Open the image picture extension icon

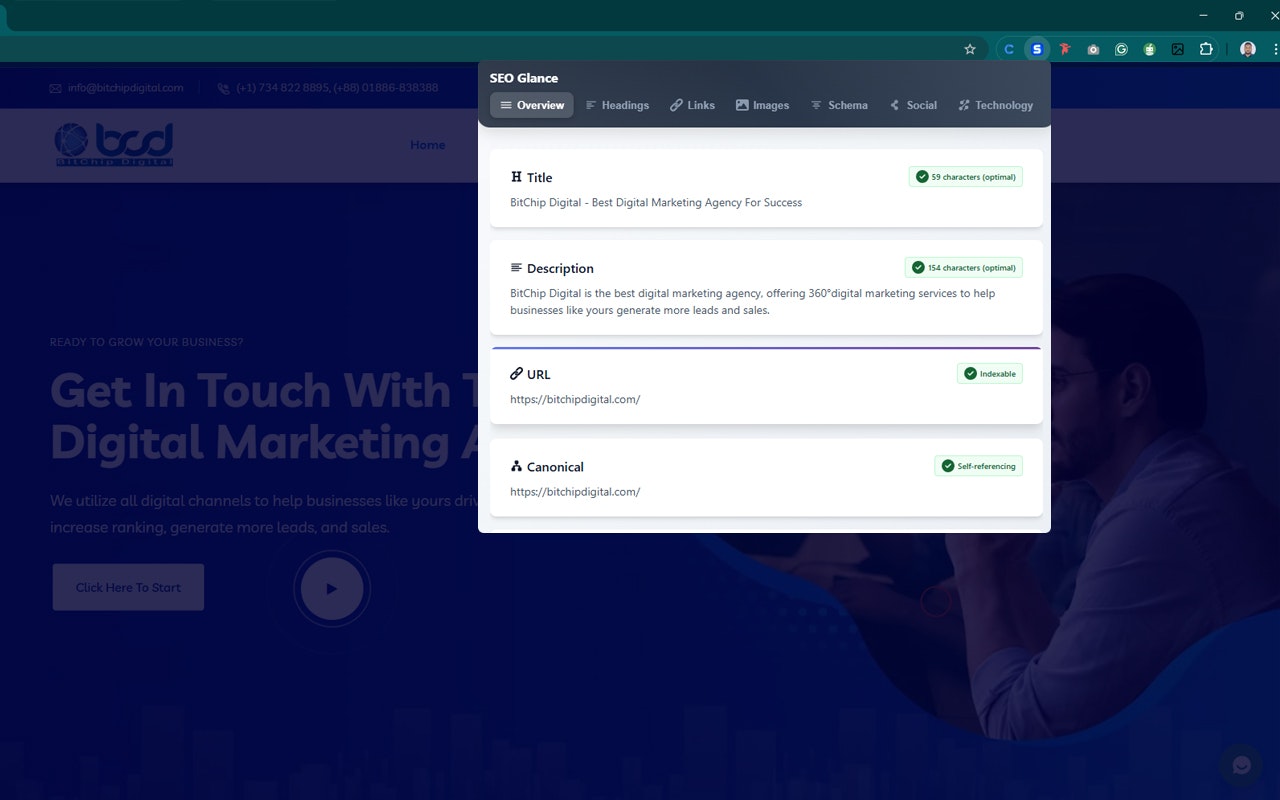tap(1178, 49)
